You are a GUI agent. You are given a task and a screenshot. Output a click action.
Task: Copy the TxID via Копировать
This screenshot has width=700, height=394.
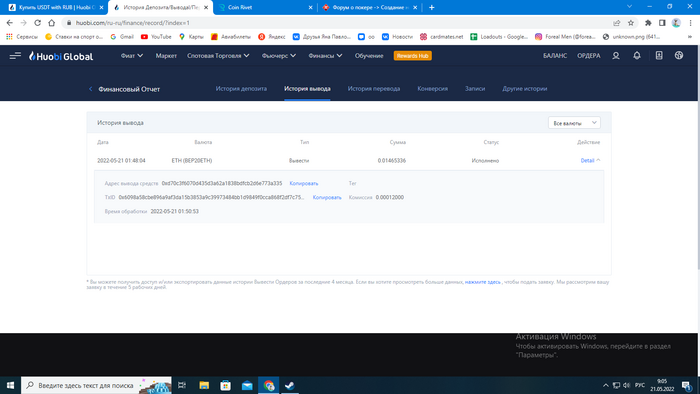click(327, 197)
